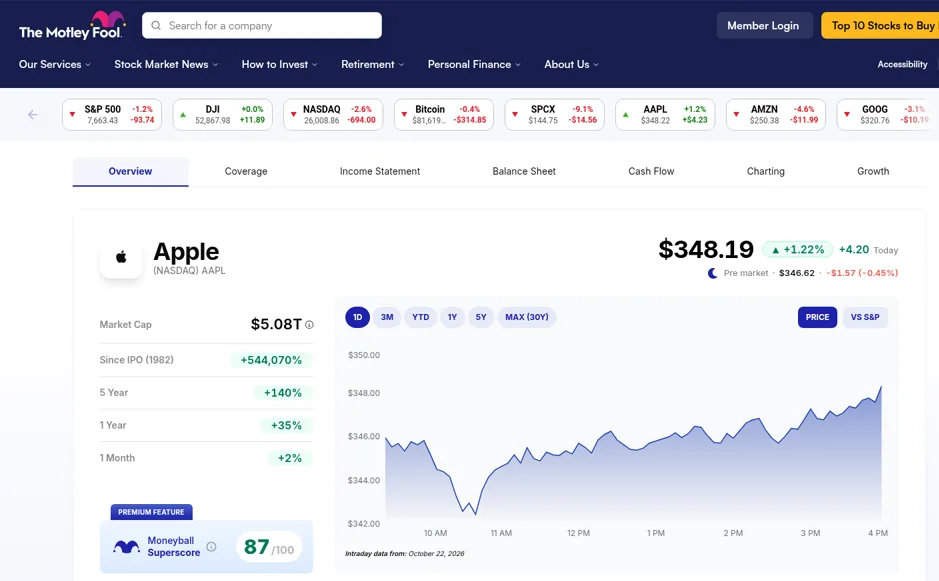The height and width of the screenshot is (581, 939).
Task: Expand the Stock Market News menu
Action: click(x=166, y=64)
